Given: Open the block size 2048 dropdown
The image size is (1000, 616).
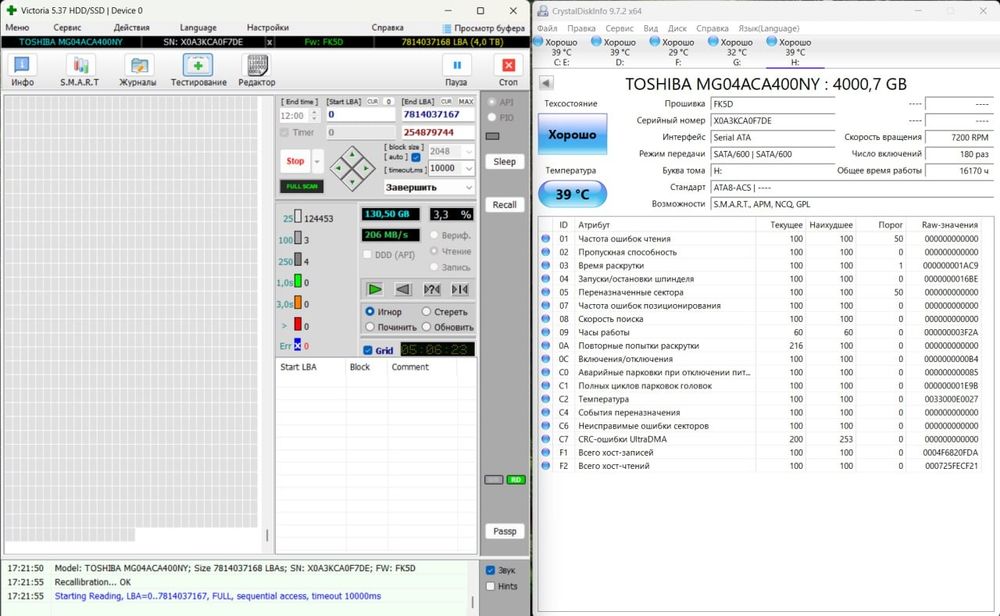Looking at the screenshot, I should [x=469, y=151].
